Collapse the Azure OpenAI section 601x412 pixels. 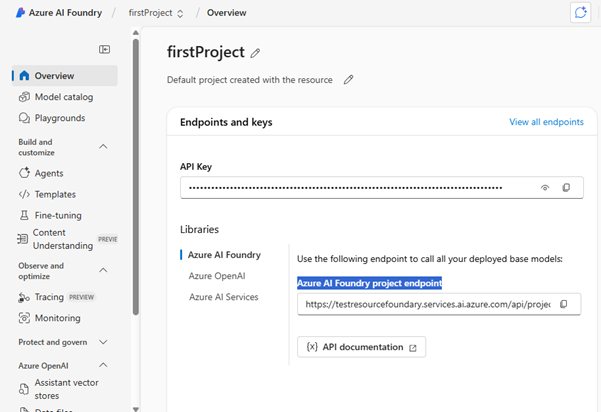pos(103,365)
